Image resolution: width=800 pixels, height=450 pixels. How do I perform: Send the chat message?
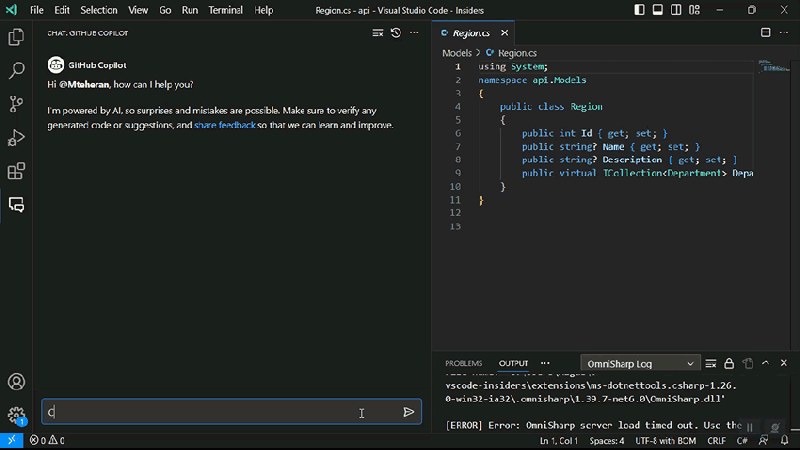click(x=408, y=412)
